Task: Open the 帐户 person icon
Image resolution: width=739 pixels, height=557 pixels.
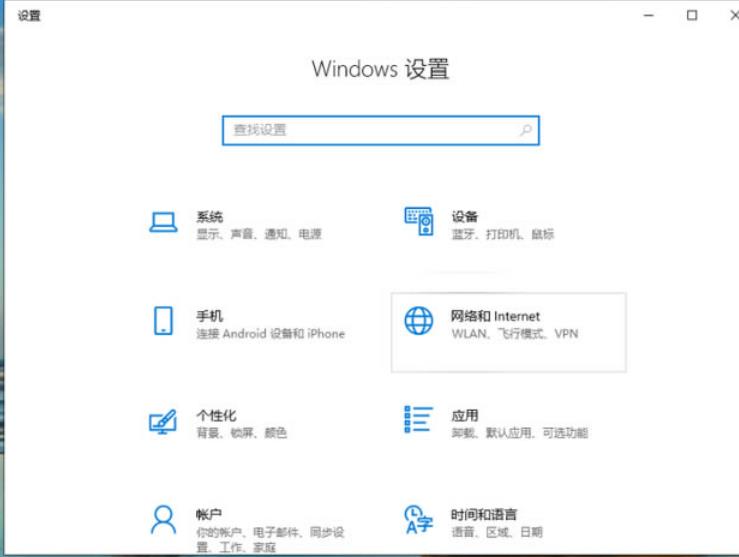Action: coord(163,520)
